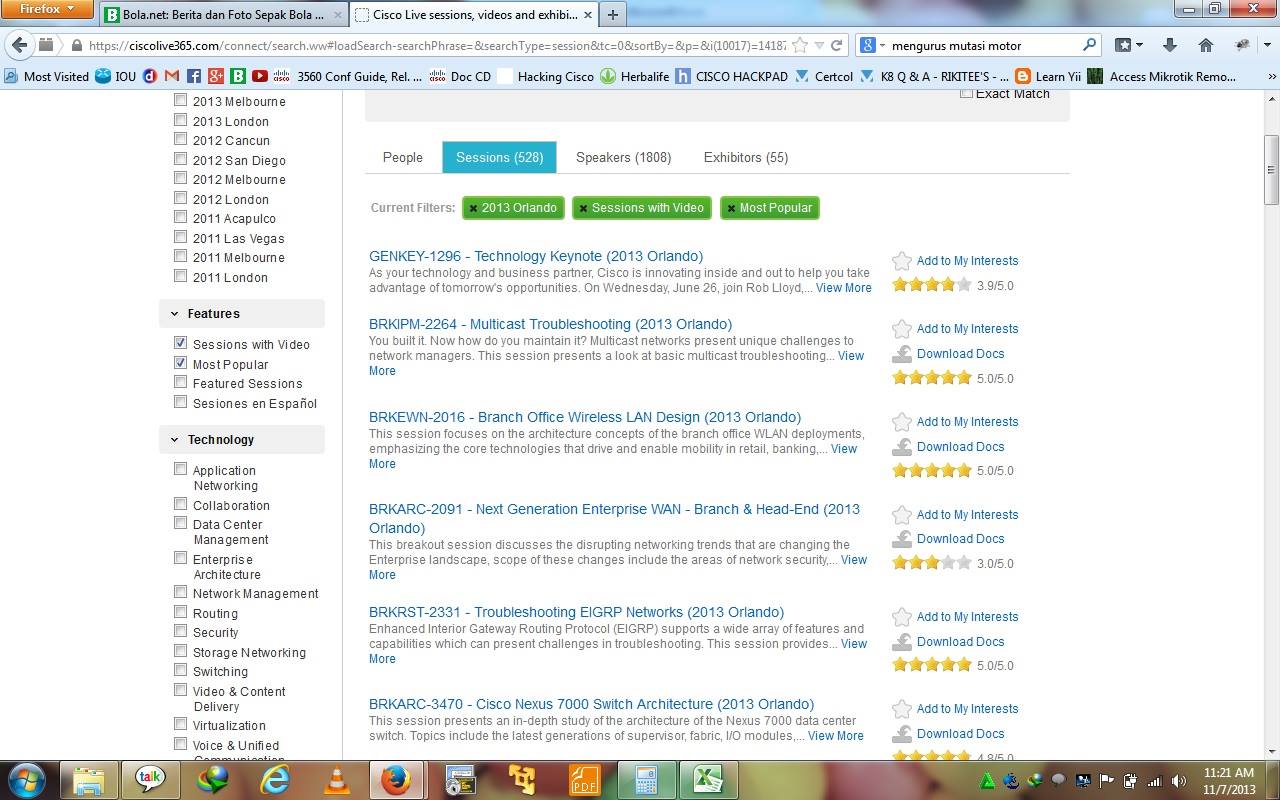Check the 2012 San Diego checkbox
The image size is (1280, 800).
tap(181, 159)
